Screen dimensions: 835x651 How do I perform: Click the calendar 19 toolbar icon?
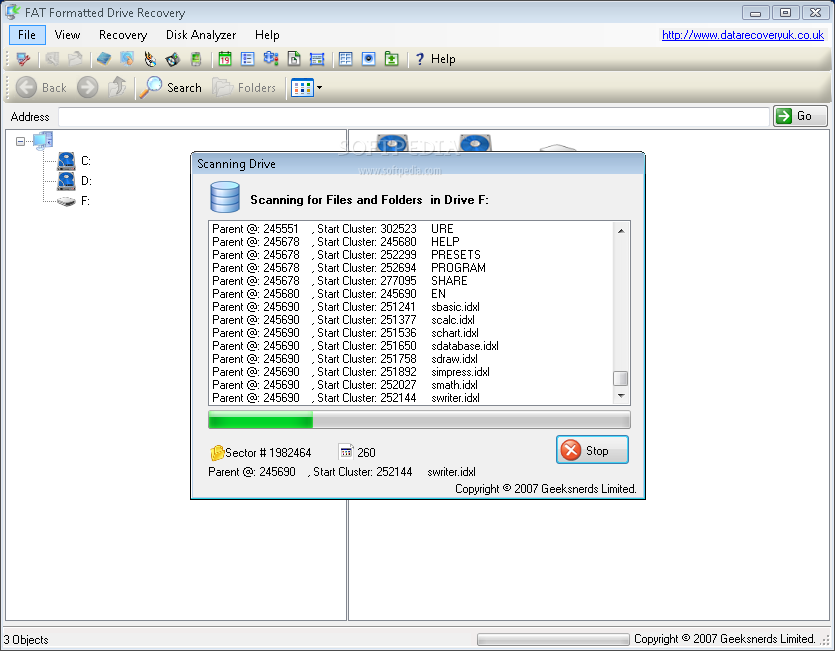tap(225, 59)
